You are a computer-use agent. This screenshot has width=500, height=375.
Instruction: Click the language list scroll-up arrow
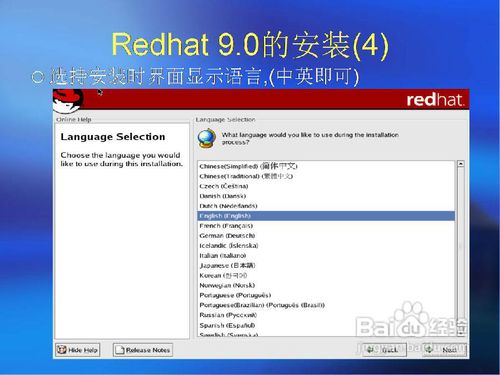click(461, 164)
